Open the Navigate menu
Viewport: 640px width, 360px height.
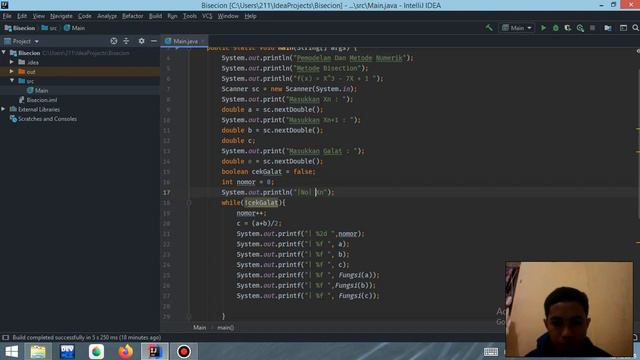point(61,16)
